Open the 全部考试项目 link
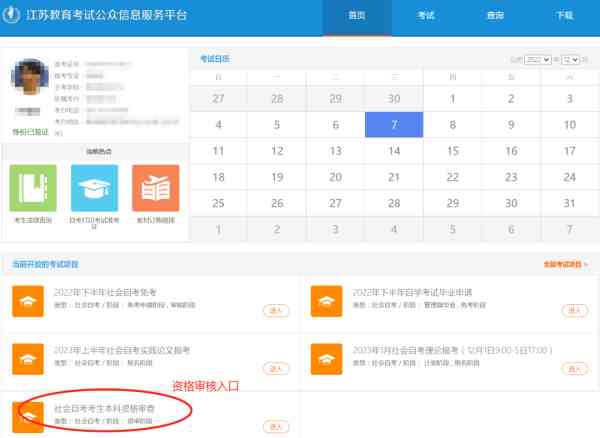 (x=565, y=265)
